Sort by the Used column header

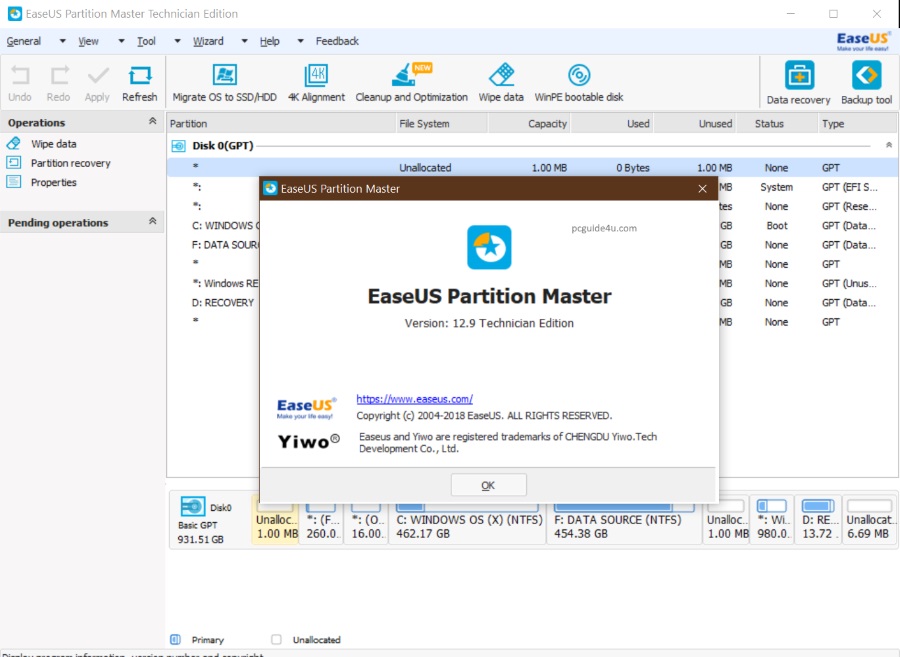pos(612,123)
